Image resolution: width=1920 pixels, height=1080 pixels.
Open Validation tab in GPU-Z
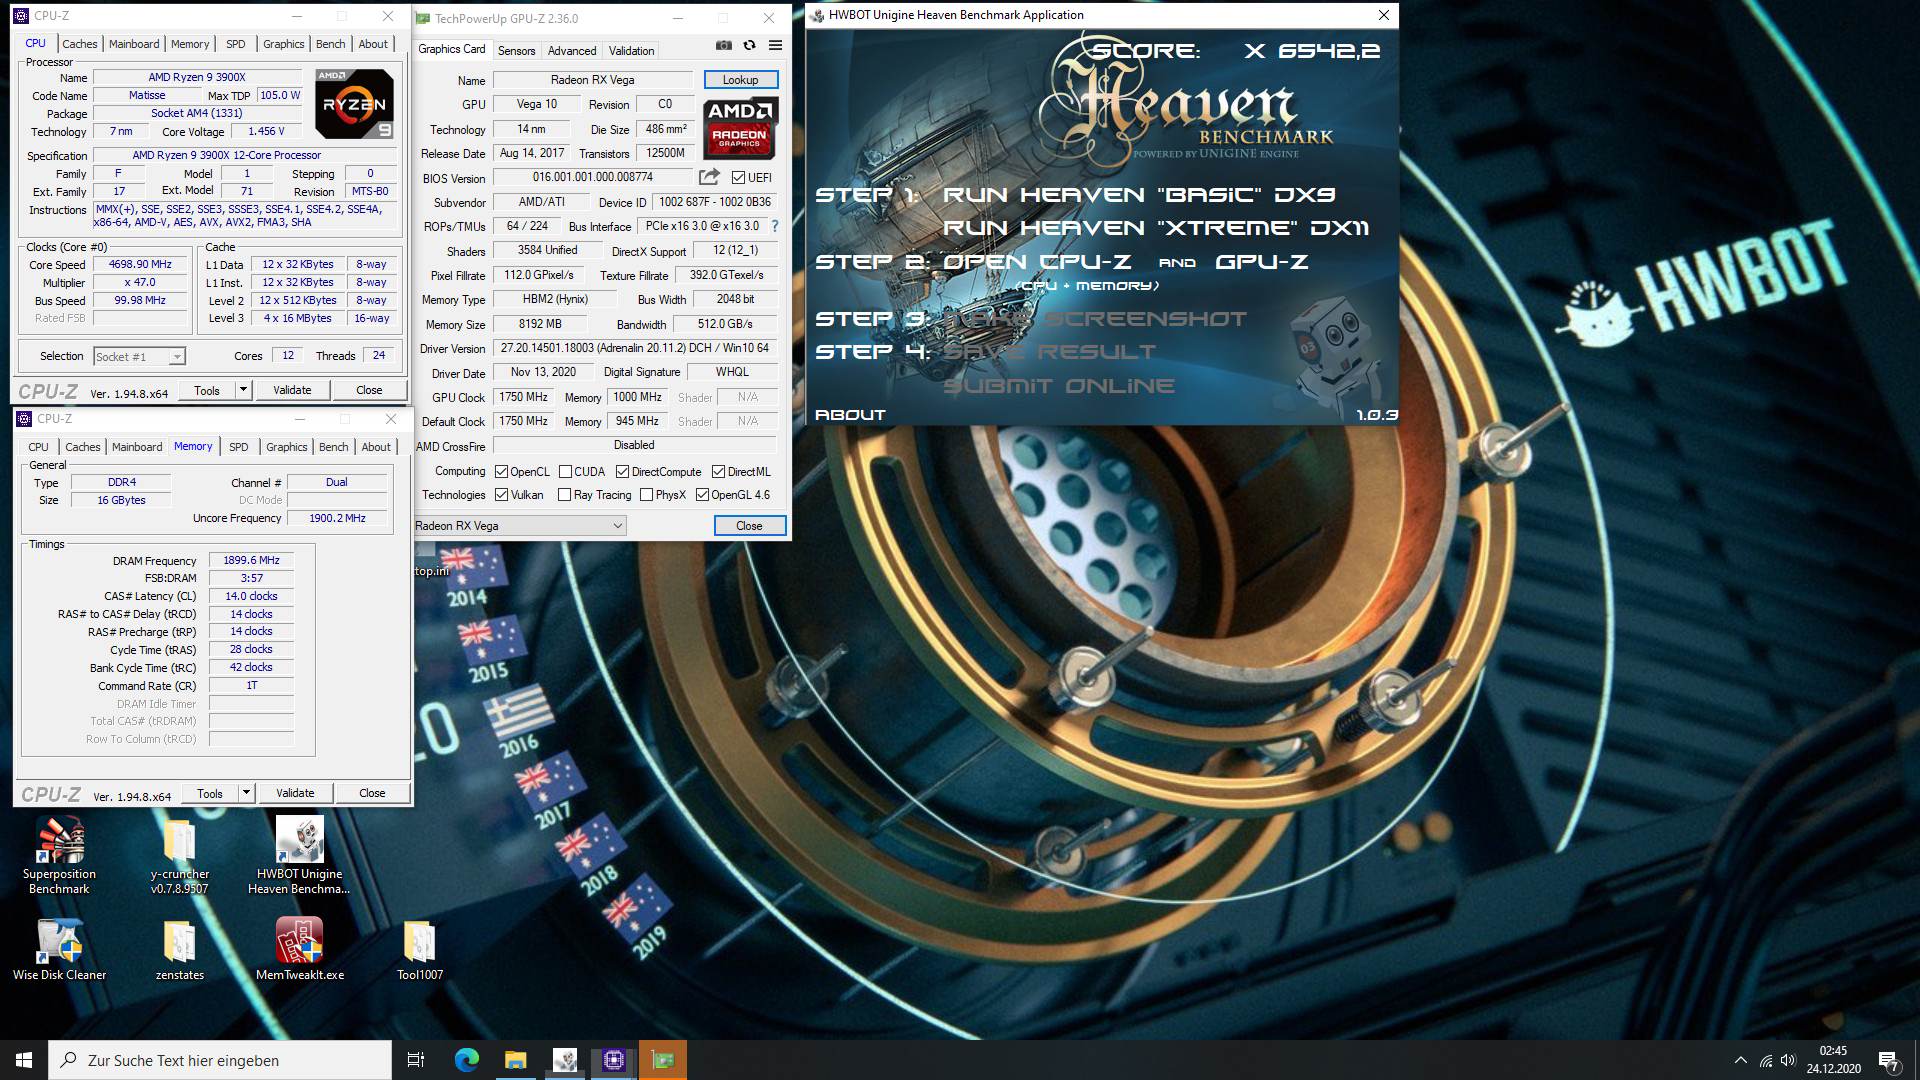(631, 51)
